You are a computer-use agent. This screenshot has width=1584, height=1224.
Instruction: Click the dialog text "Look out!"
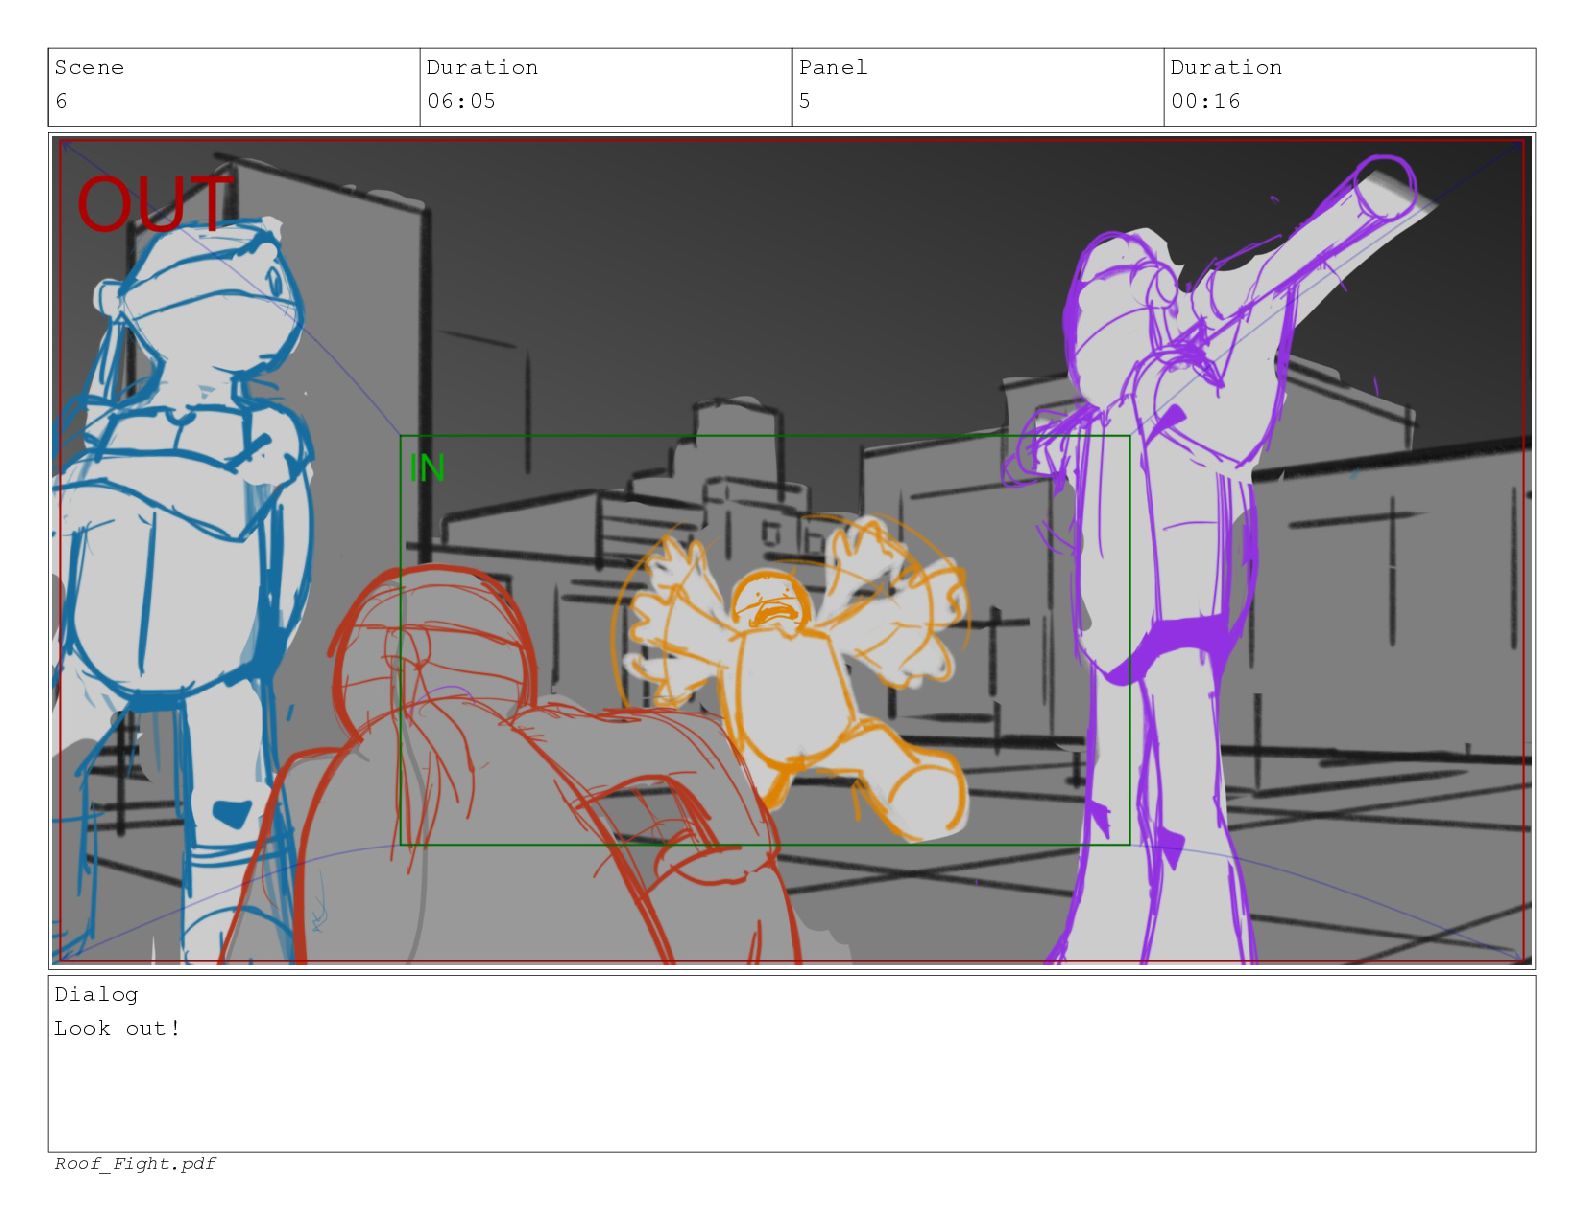pyautogui.click(x=118, y=1028)
